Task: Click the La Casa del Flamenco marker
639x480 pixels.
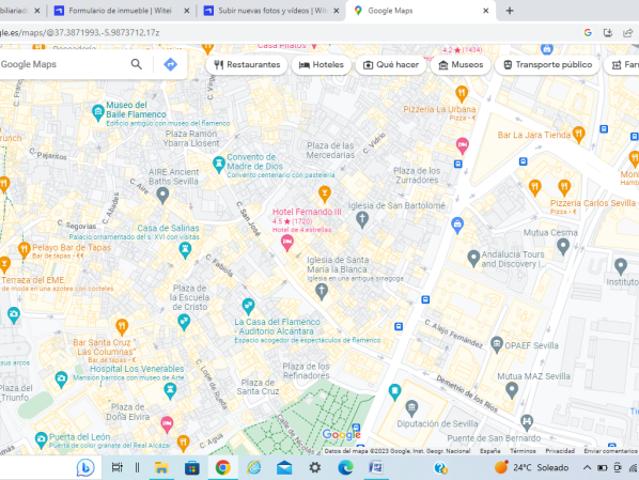Action: [x=248, y=306]
